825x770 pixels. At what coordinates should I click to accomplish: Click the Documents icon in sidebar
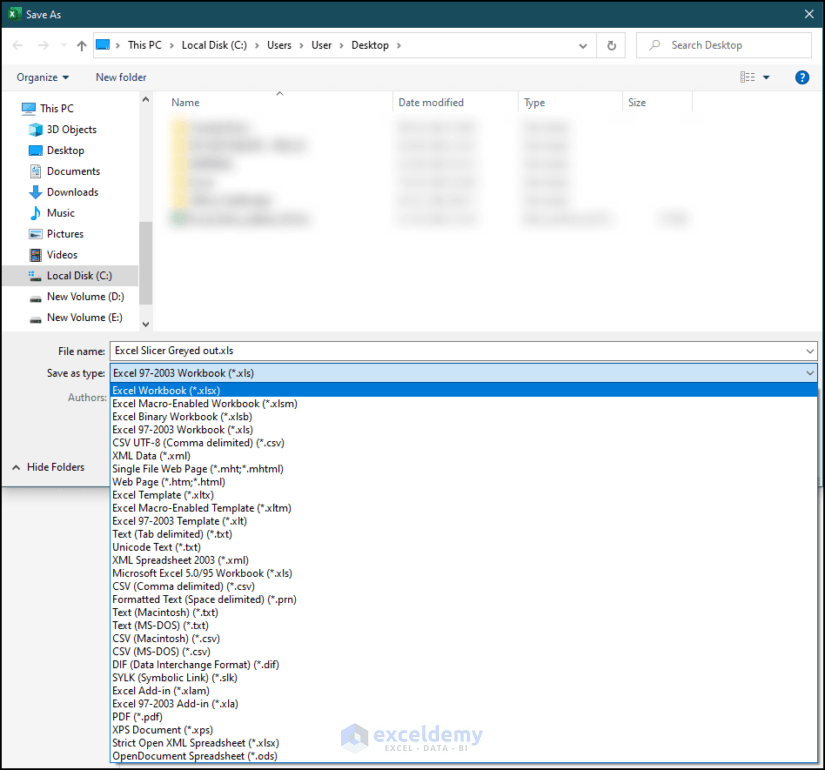(x=35, y=171)
